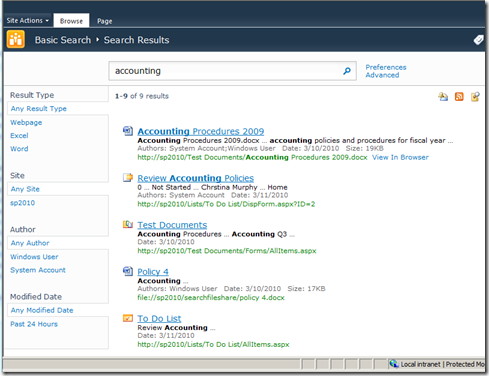
Task: Open the policy 4.docx file URL
Action: [211, 298]
